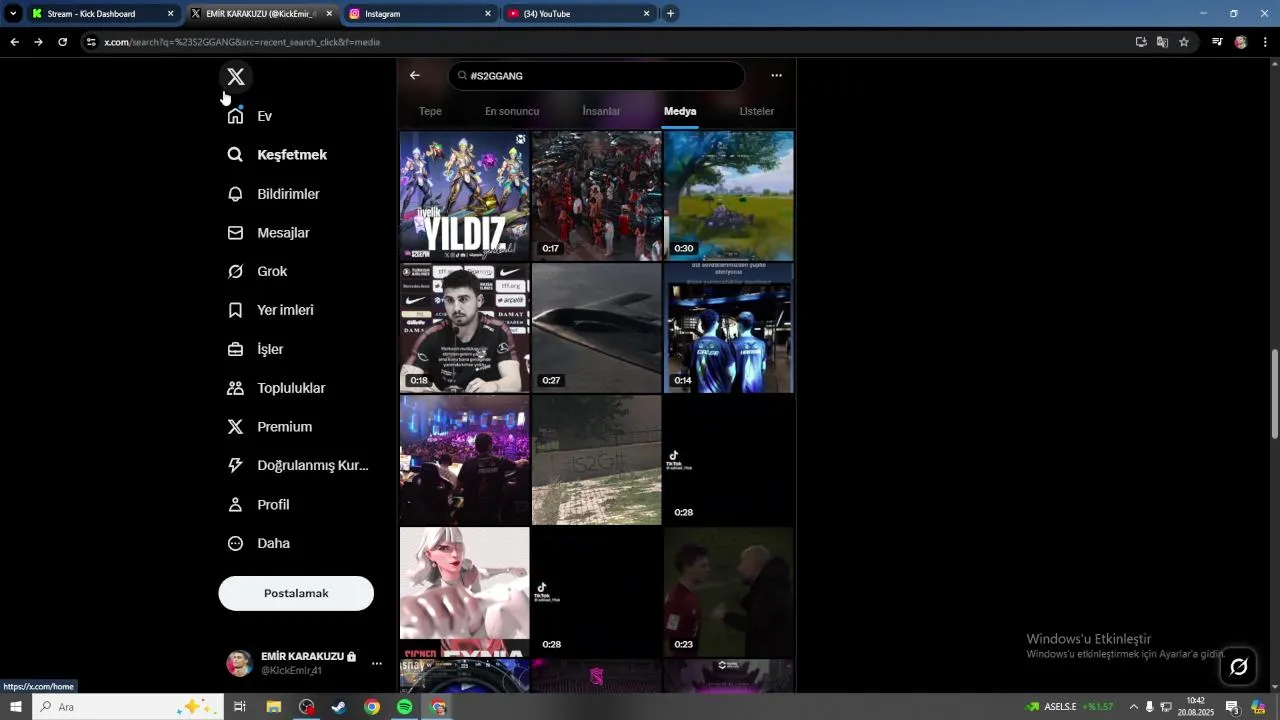
Task: Open search options three-dot menu
Action: coord(776,75)
